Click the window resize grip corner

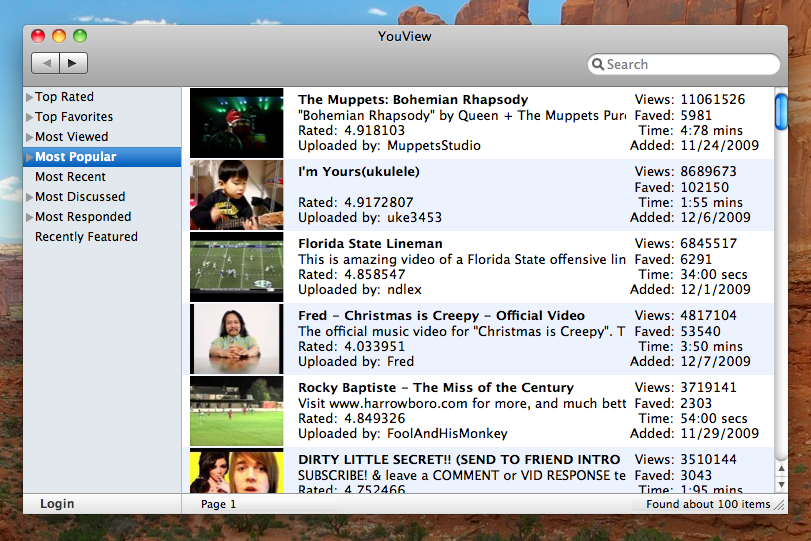coord(779,505)
